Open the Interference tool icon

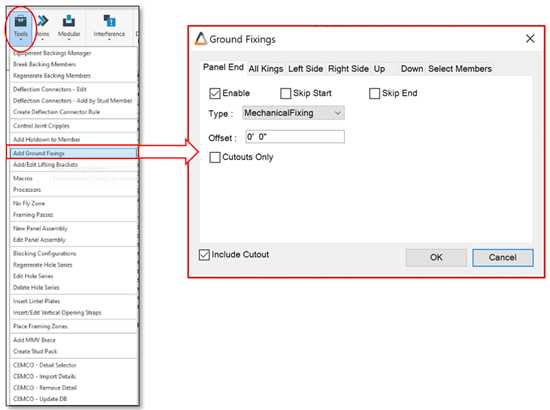coord(109,21)
